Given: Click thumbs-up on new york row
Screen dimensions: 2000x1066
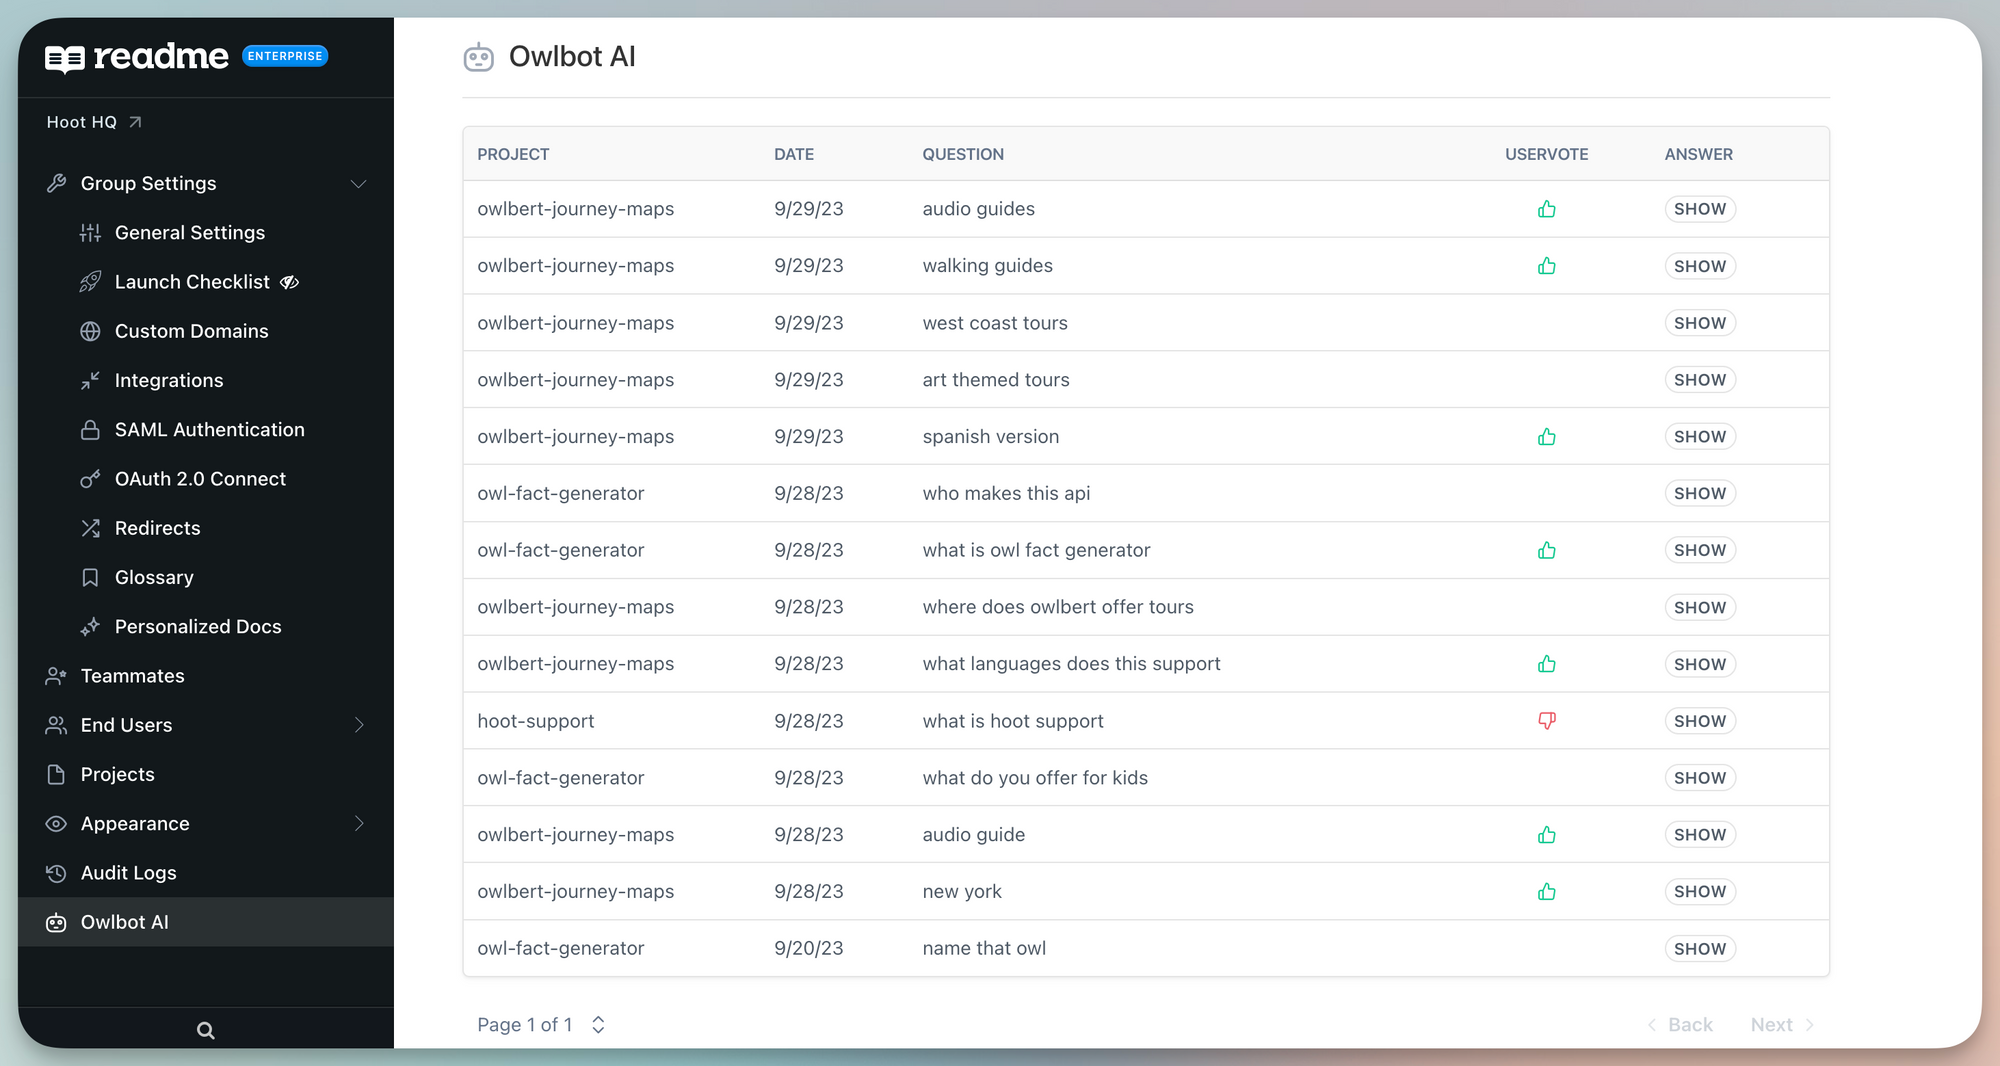Looking at the screenshot, I should [1547, 892].
